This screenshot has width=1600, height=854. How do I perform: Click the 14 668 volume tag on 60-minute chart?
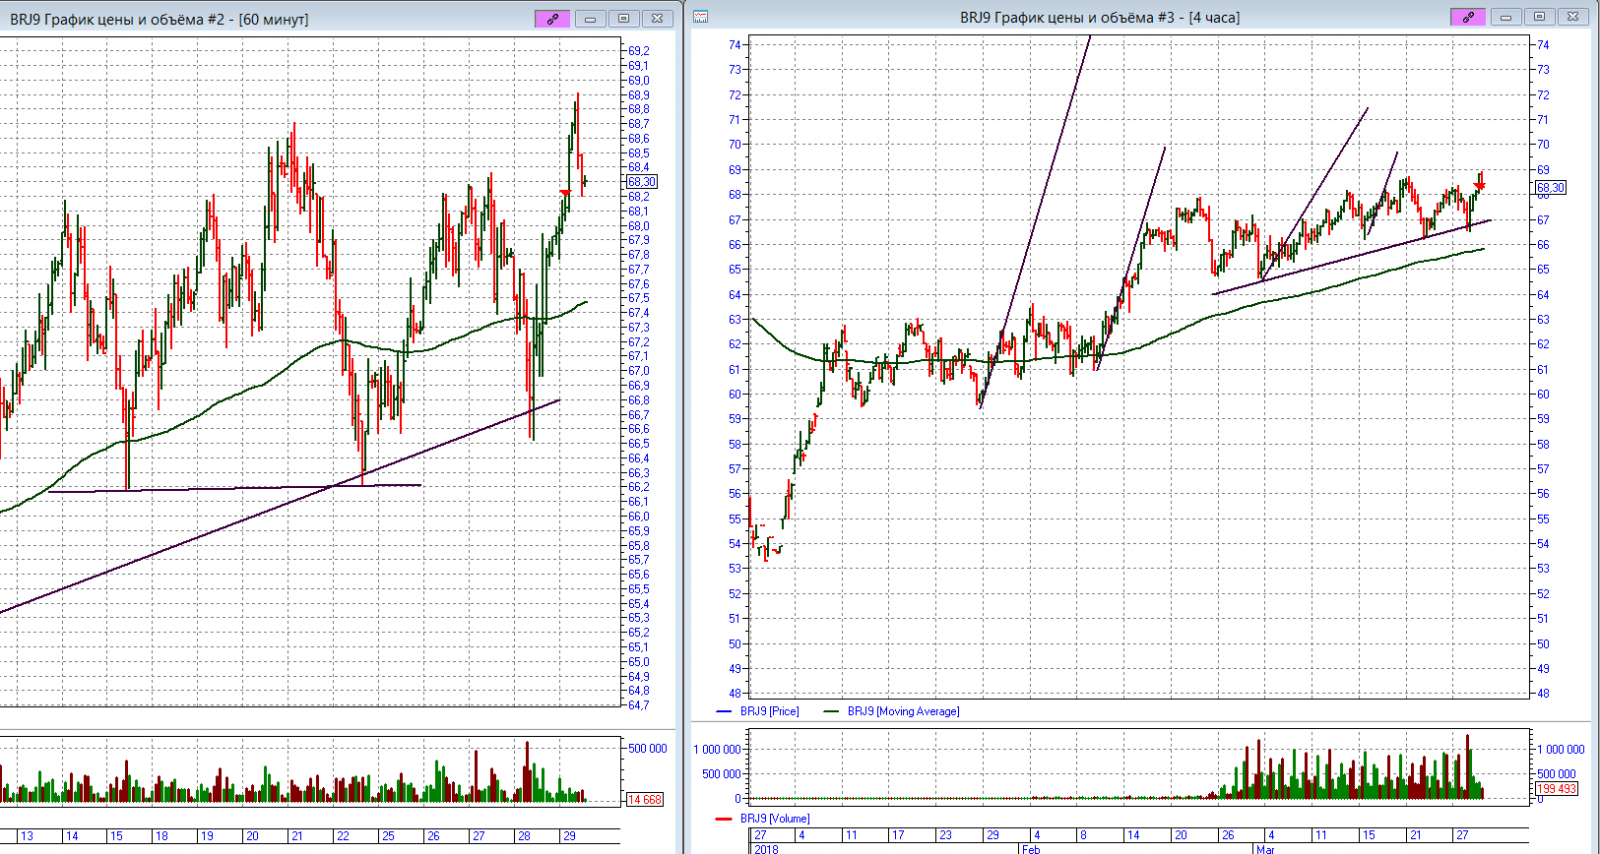(645, 799)
